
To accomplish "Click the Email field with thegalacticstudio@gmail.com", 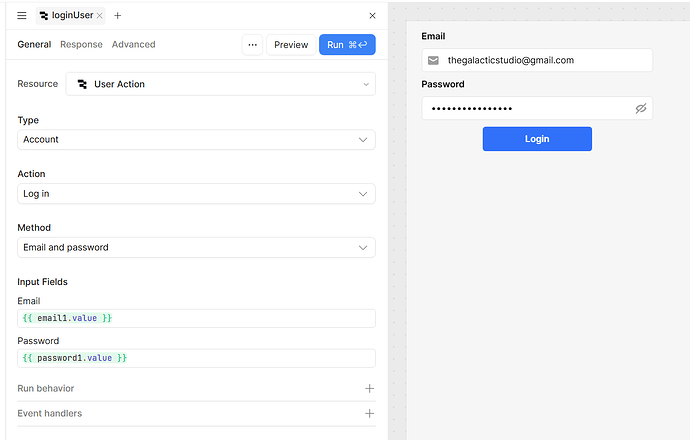I will tap(537, 60).
